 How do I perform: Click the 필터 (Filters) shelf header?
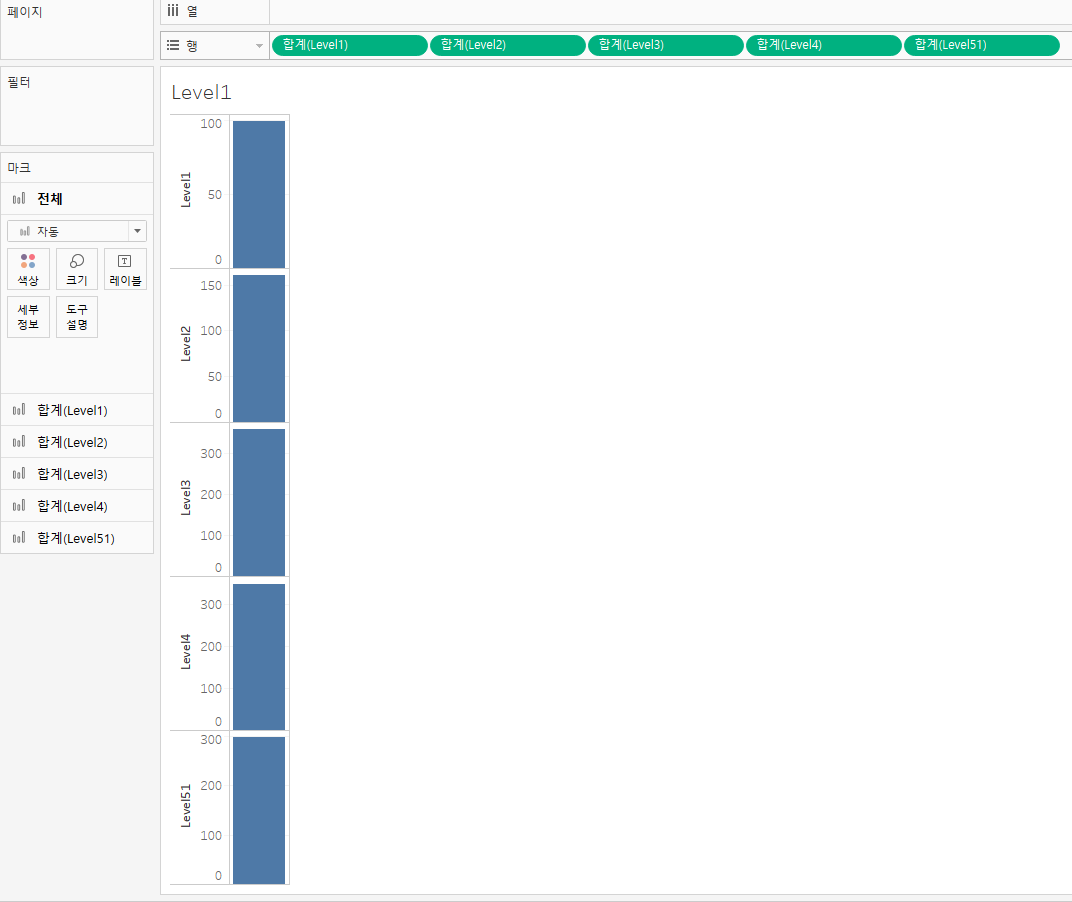pos(18,82)
